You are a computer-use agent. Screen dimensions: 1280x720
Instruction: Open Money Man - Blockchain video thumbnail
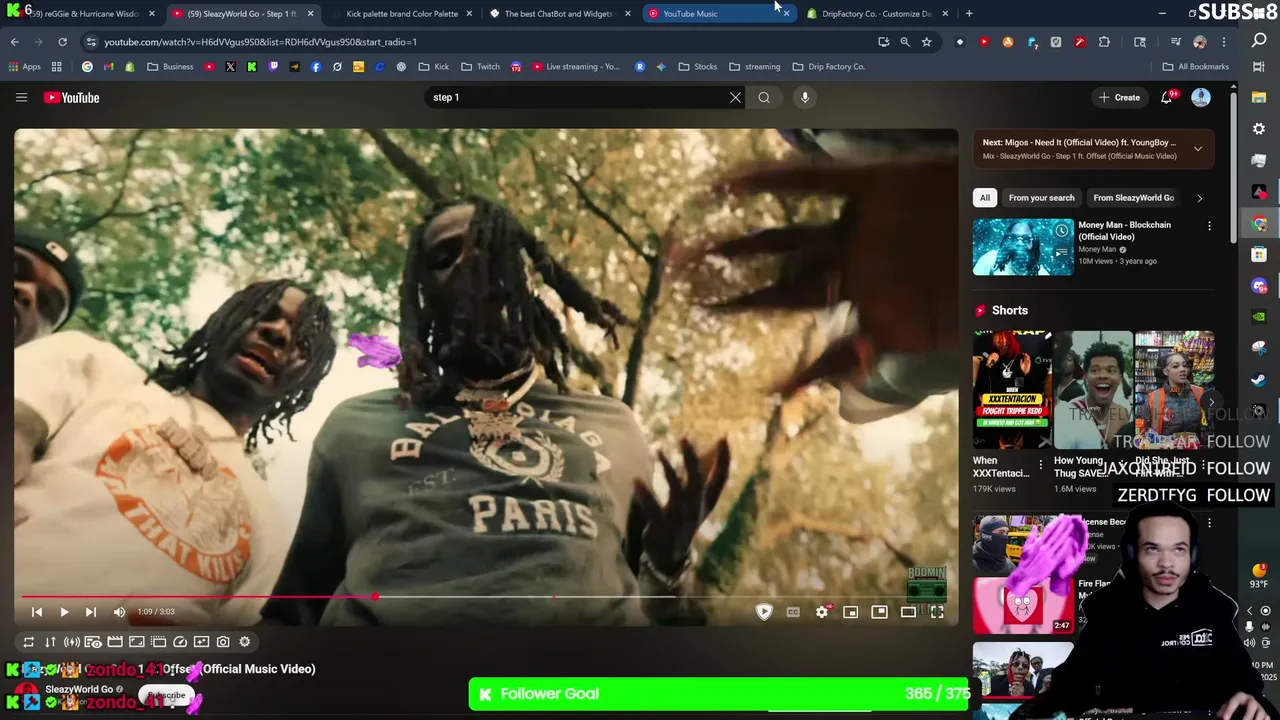pyautogui.click(x=1023, y=247)
